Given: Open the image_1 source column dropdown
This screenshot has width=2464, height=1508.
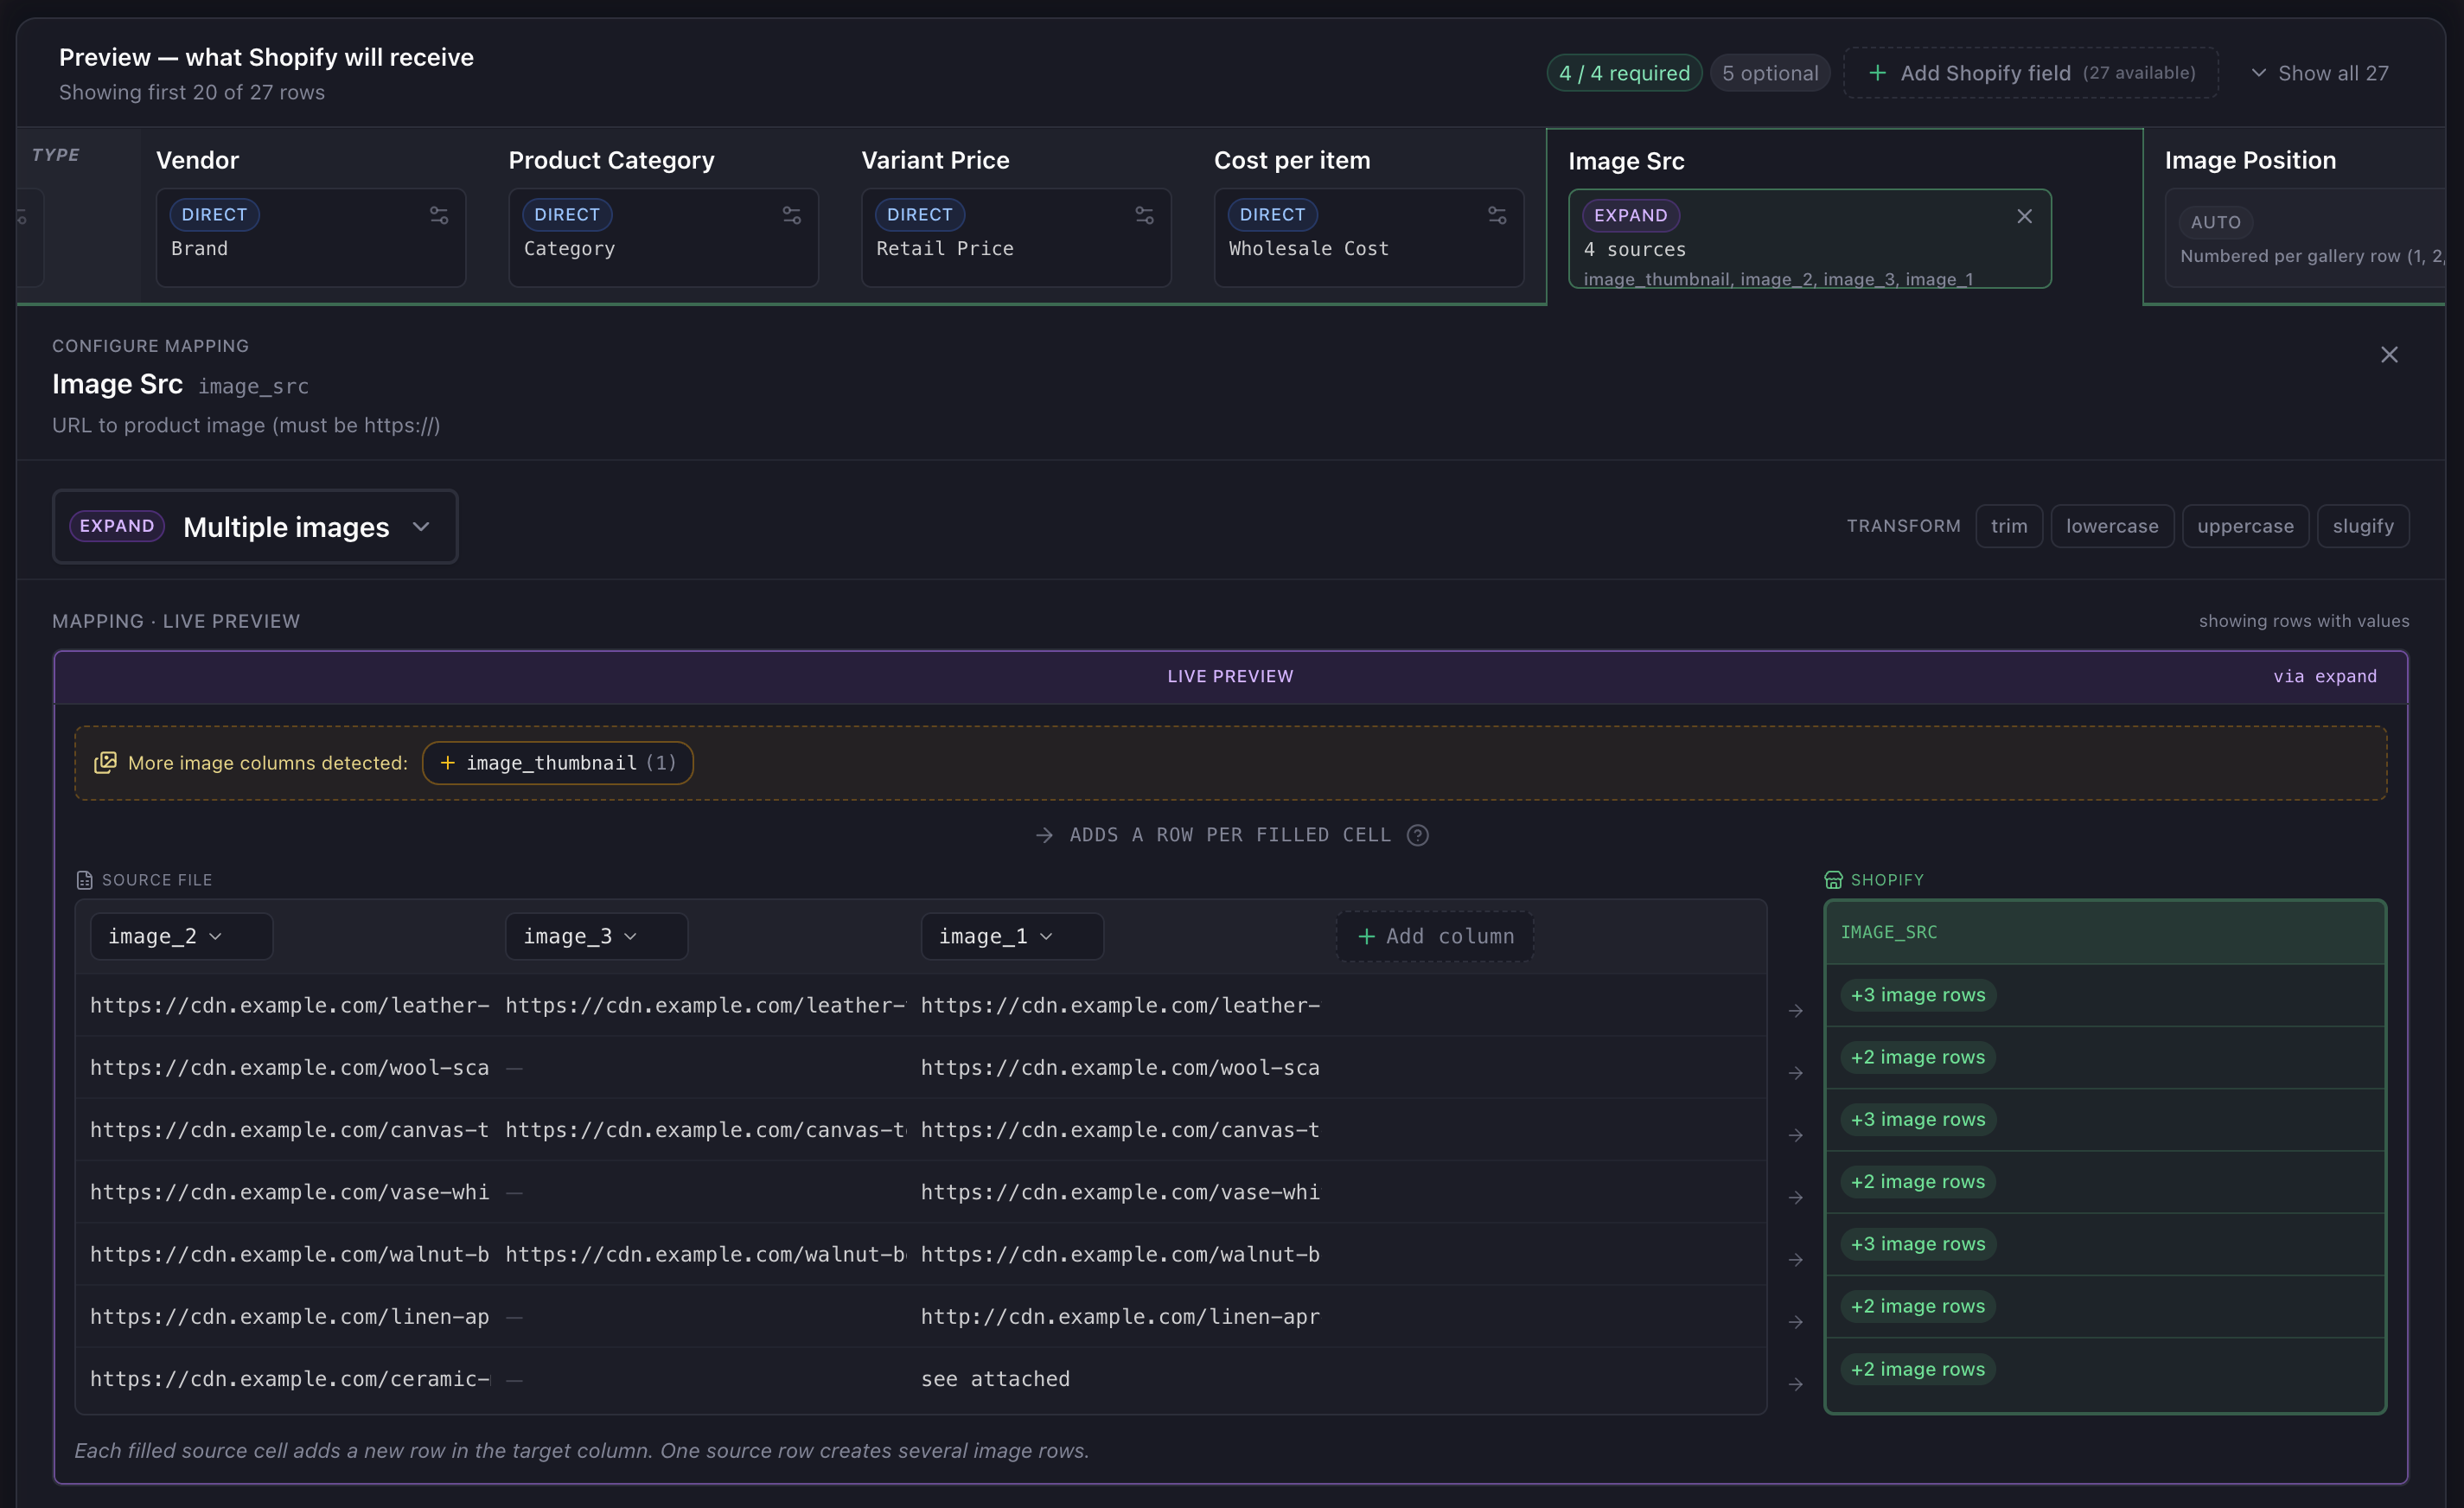Looking at the screenshot, I should pos(1012,936).
